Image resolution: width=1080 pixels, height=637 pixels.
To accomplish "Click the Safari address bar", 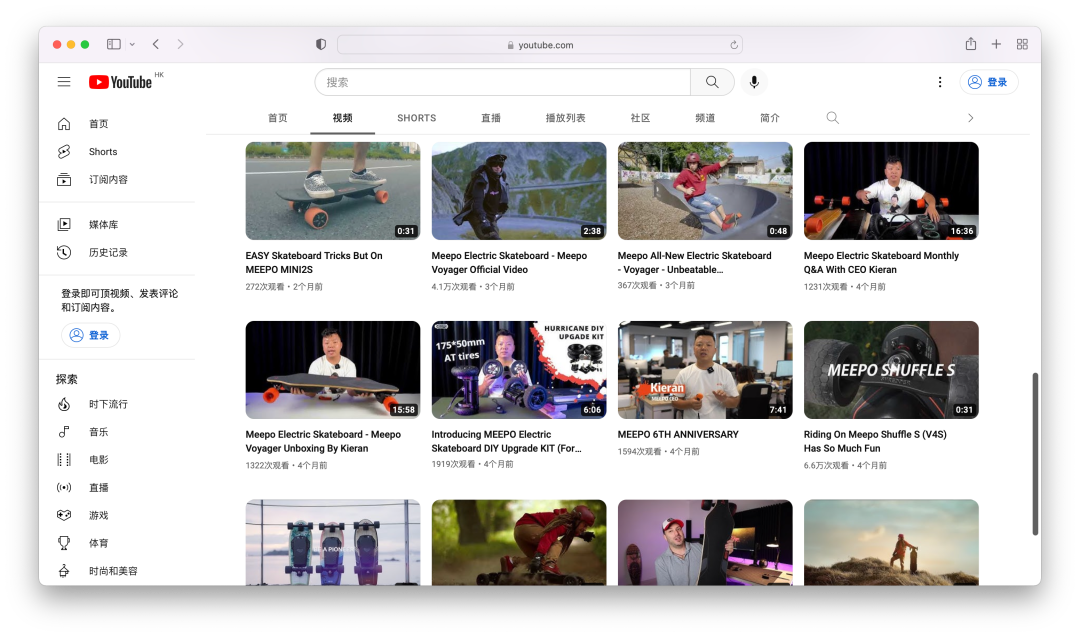I will (539, 45).
